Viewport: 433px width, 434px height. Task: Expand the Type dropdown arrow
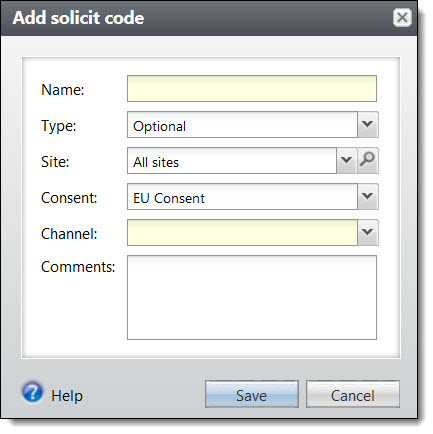(368, 124)
